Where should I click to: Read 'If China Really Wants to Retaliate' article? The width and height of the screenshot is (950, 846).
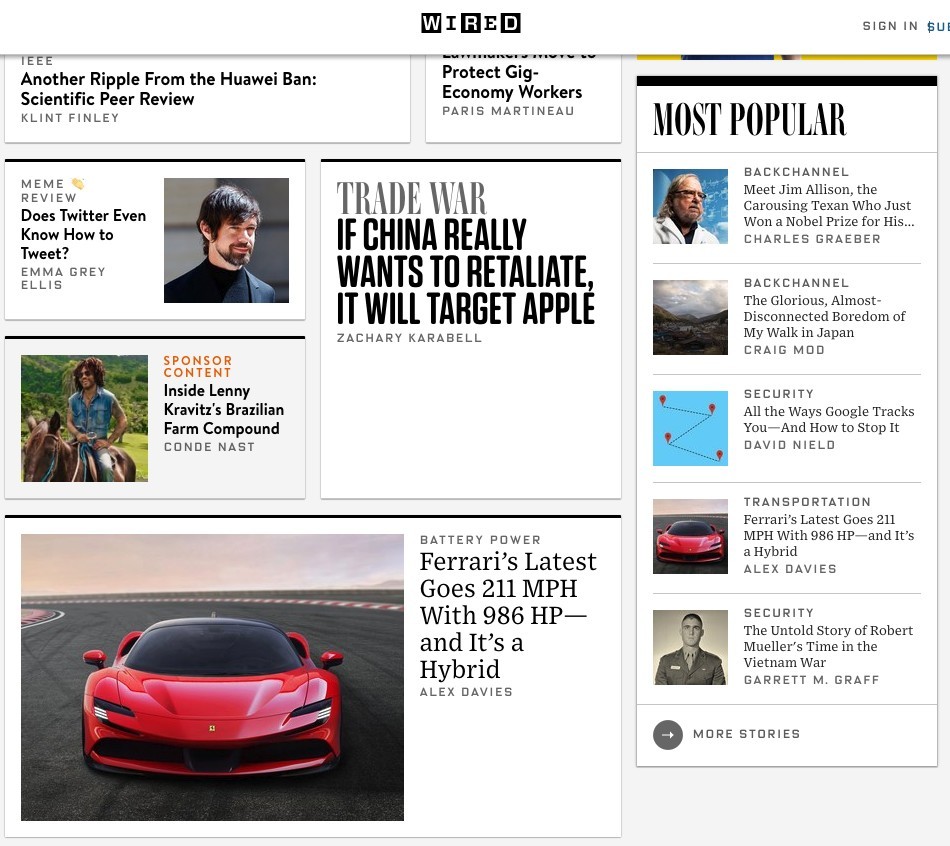[x=465, y=271]
